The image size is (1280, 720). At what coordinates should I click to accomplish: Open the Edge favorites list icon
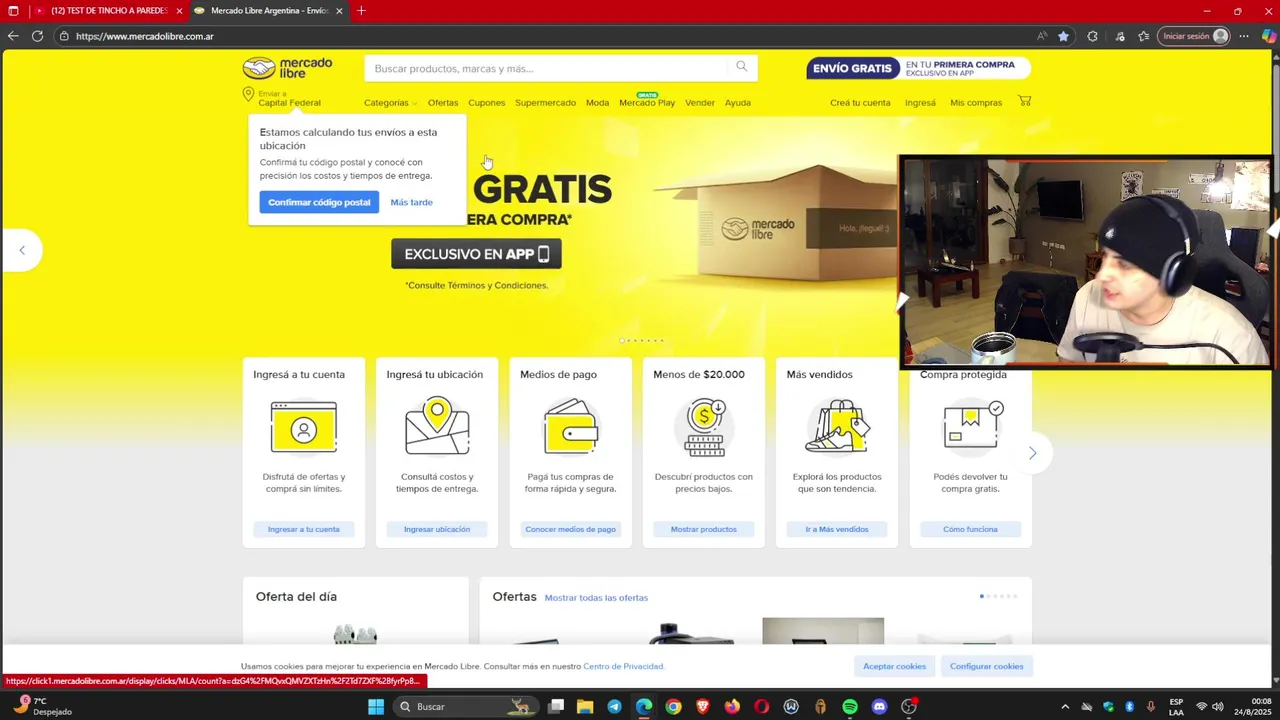1144,36
